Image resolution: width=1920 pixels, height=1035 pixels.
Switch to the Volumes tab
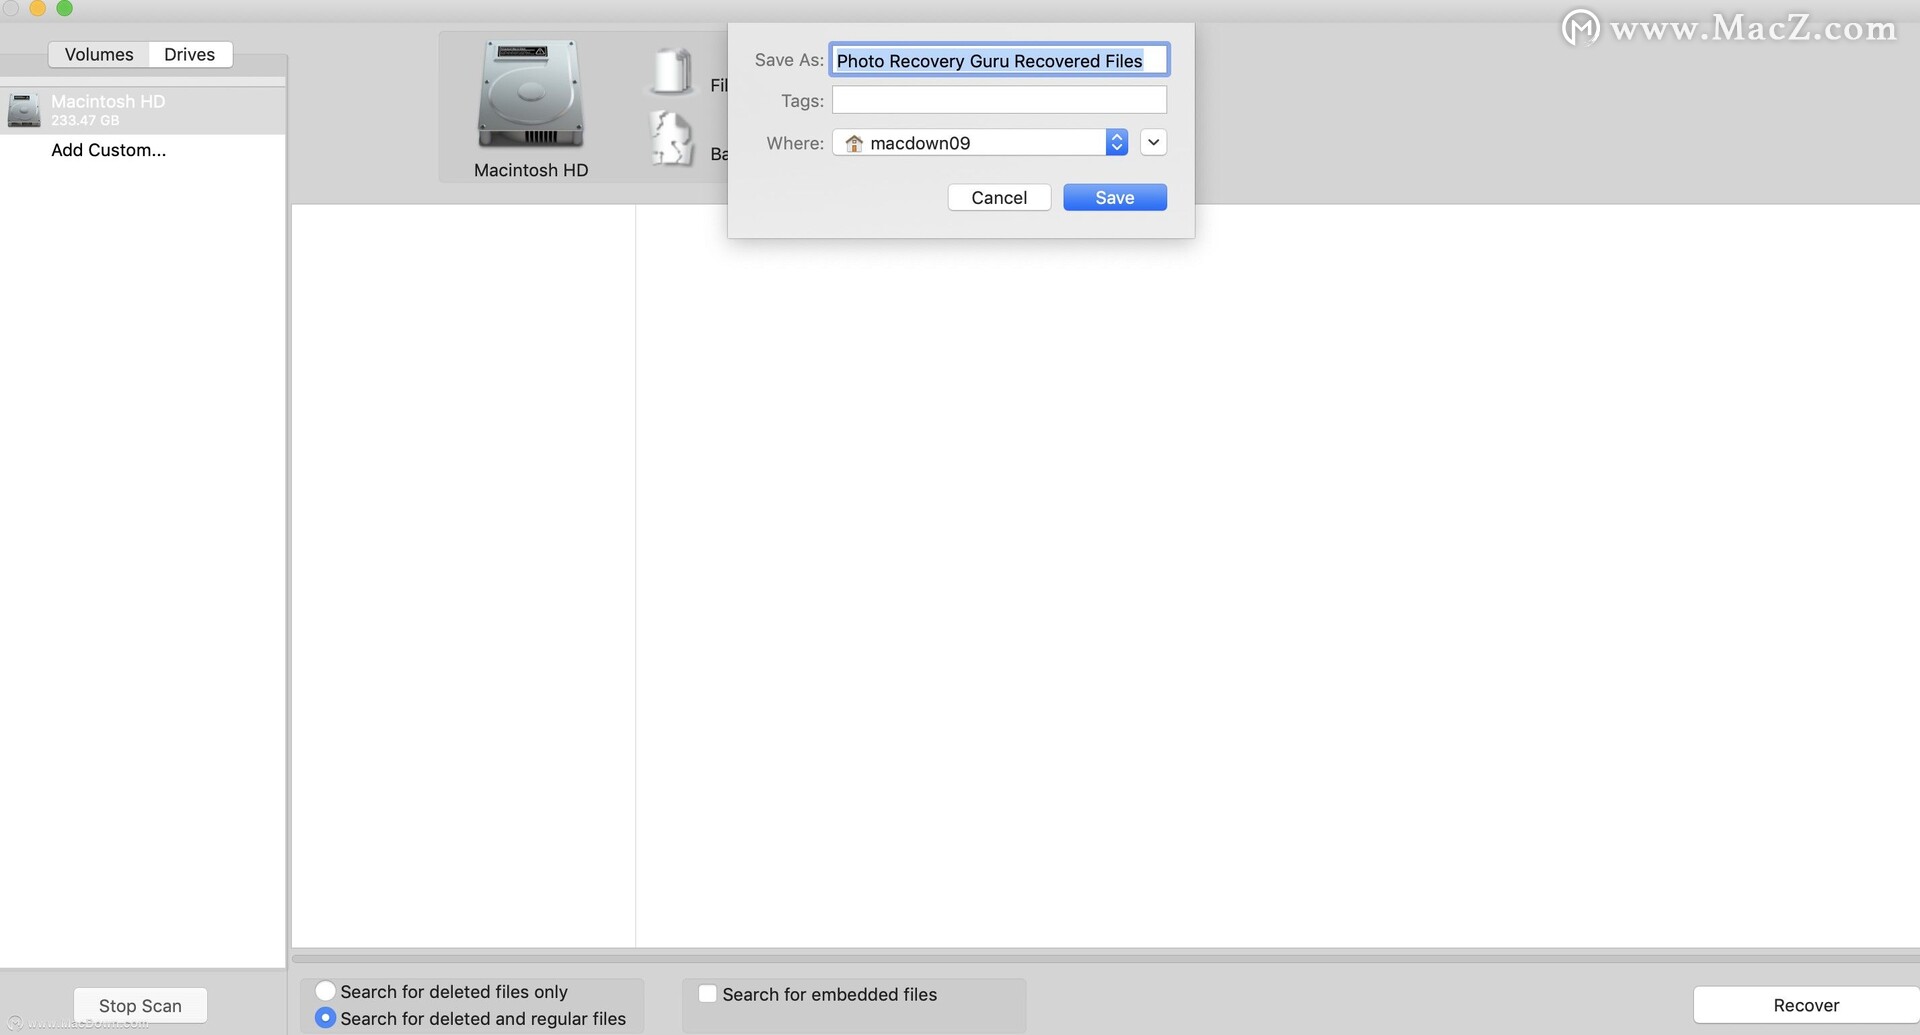point(99,54)
